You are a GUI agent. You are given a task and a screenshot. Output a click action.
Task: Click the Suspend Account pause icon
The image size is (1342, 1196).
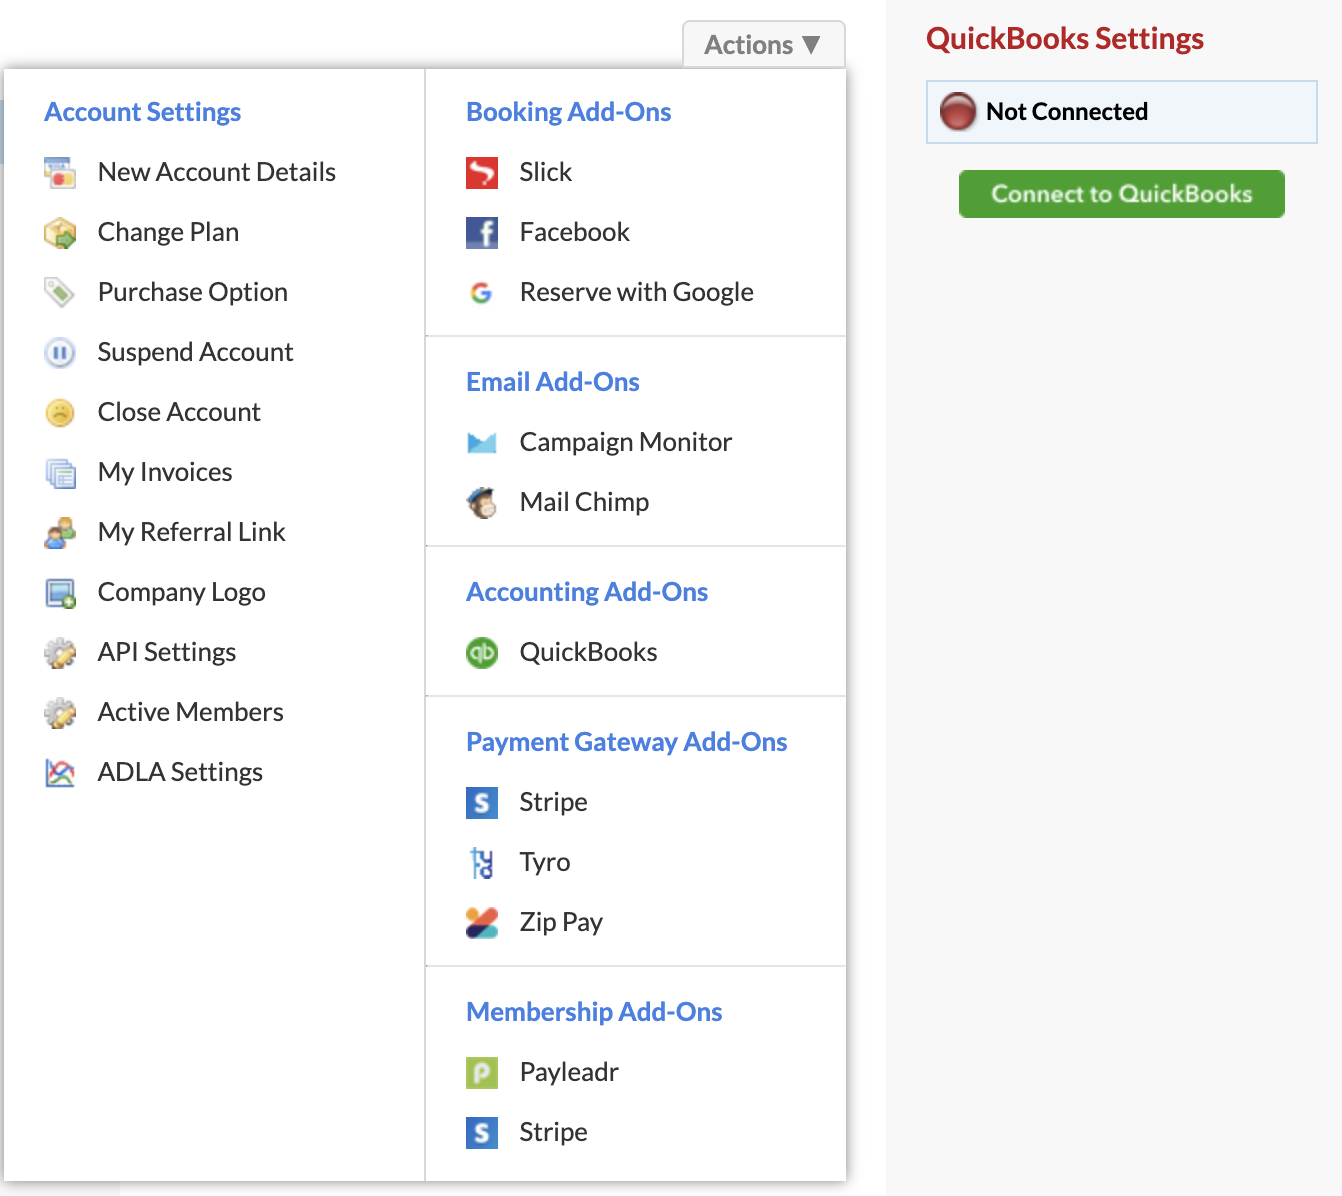60,352
